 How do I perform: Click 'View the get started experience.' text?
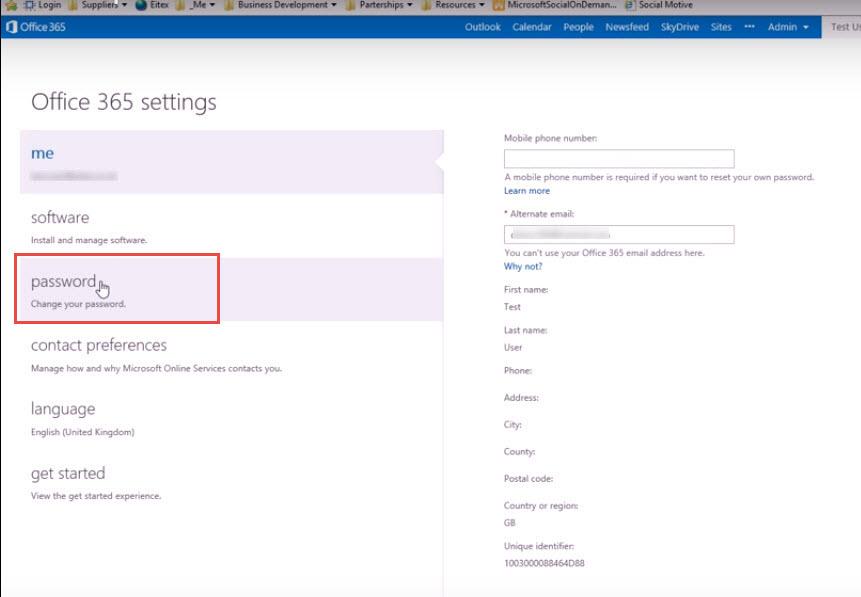tap(96, 496)
